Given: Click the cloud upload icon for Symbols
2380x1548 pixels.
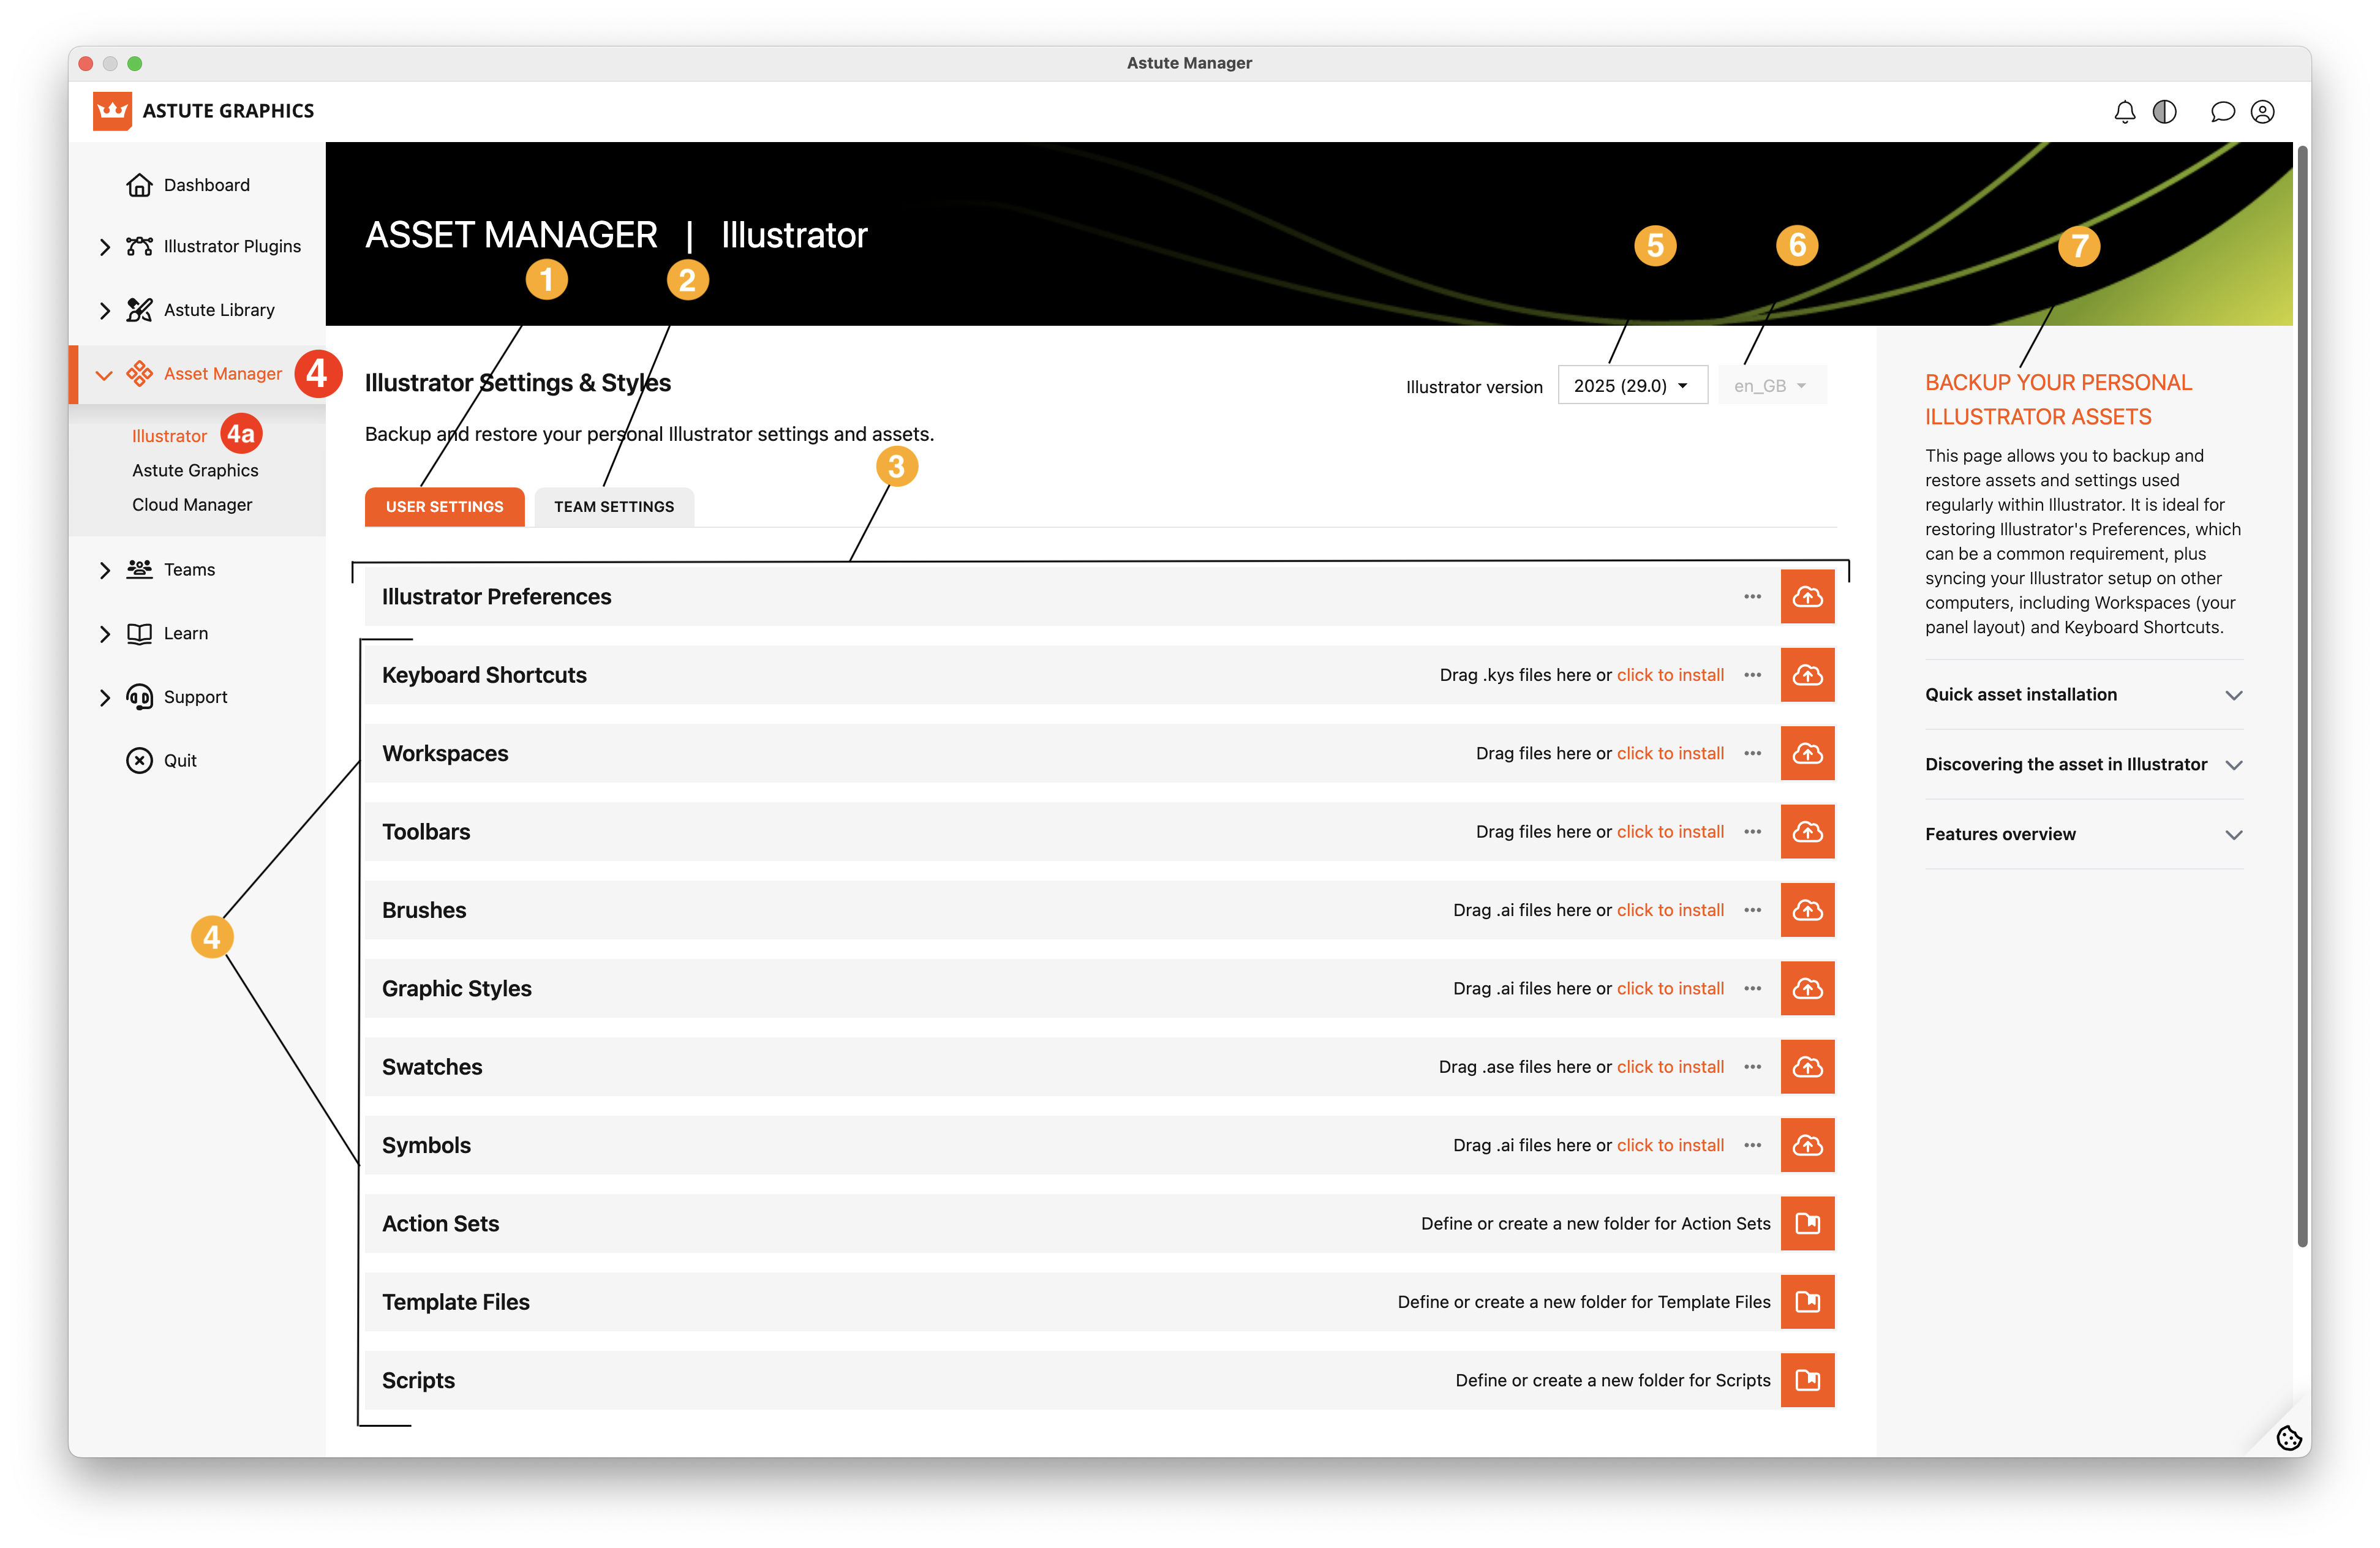Looking at the screenshot, I should point(1807,1145).
